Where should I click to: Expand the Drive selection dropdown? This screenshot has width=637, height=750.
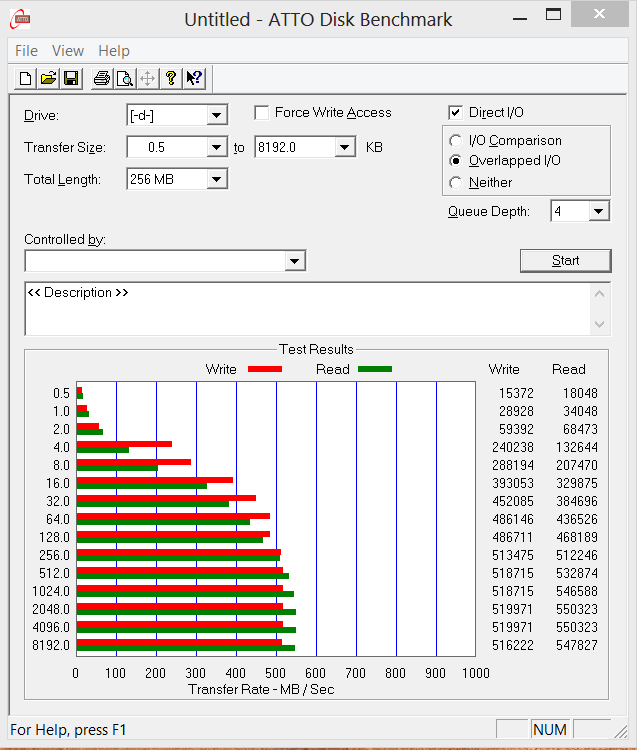pos(216,116)
